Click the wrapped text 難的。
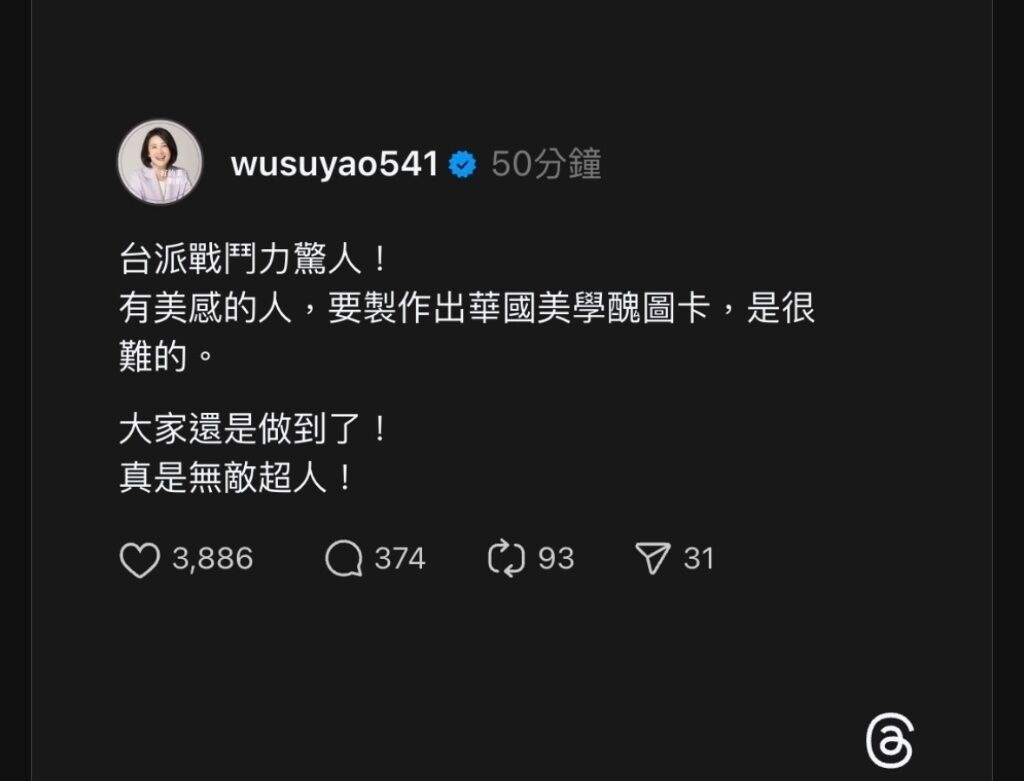Image resolution: width=1024 pixels, height=781 pixels. click(167, 357)
